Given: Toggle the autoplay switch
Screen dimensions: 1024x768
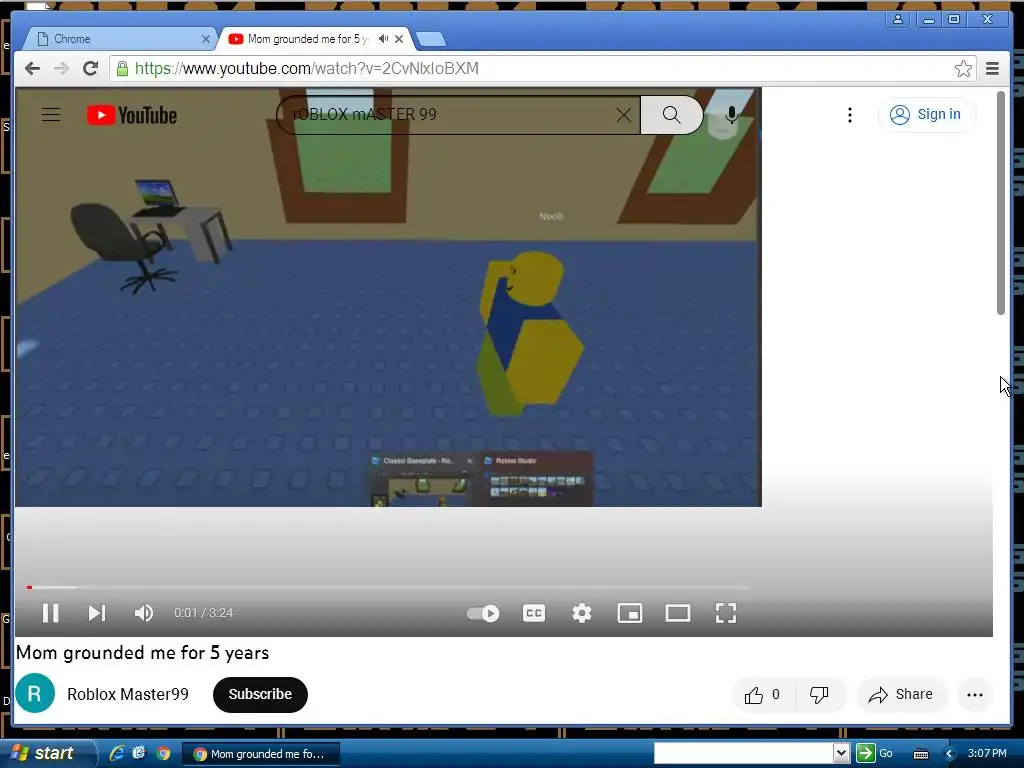Looking at the screenshot, I should click(483, 613).
